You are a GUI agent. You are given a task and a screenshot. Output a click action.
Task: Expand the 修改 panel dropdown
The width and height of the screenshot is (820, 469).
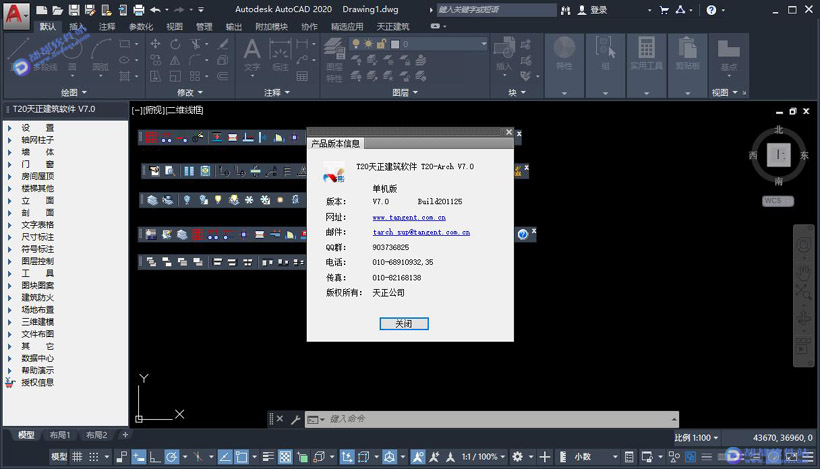pyautogui.click(x=189, y=93)
